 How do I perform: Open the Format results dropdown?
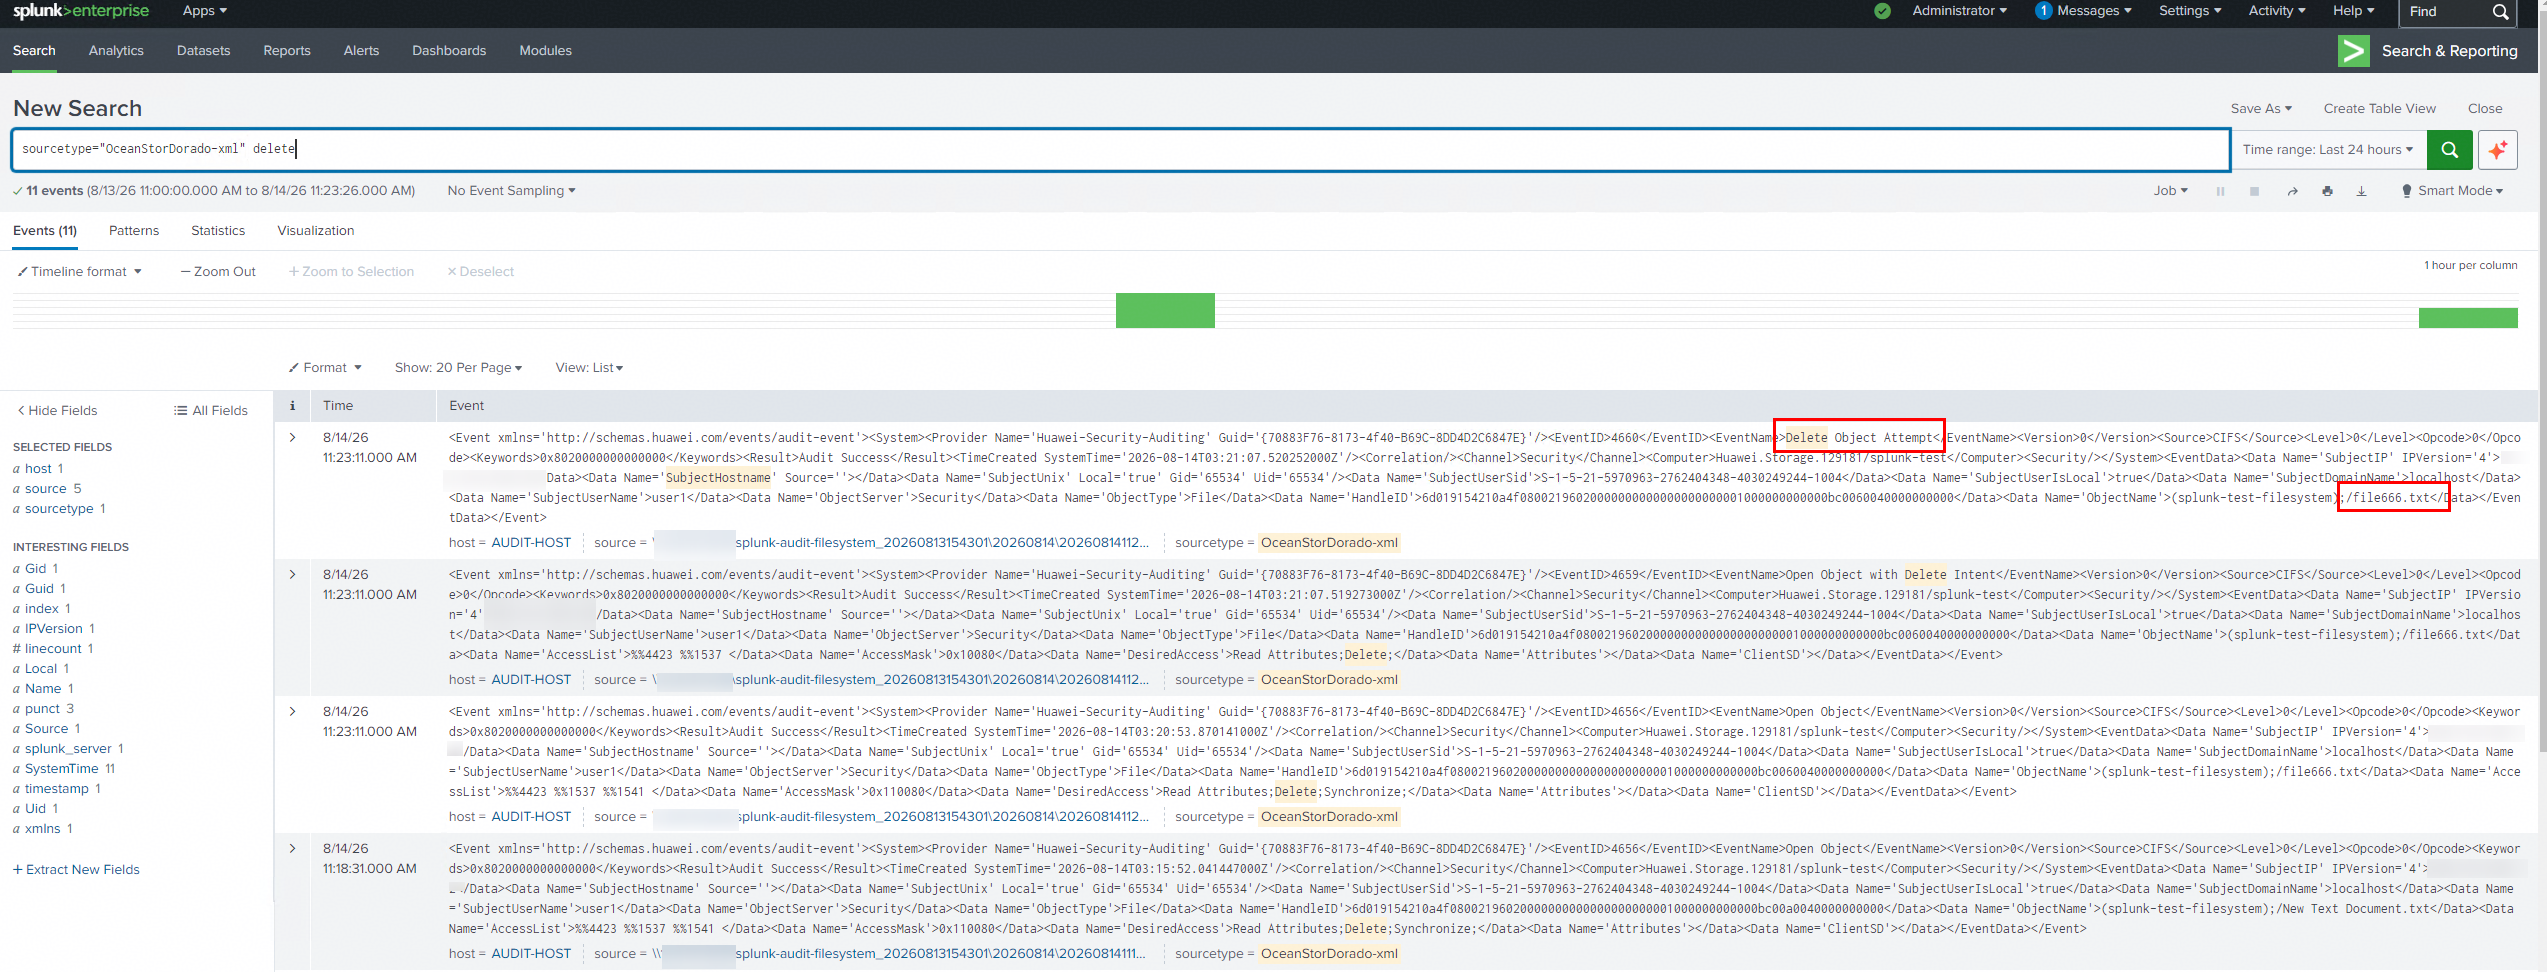(x=325, y=368)
